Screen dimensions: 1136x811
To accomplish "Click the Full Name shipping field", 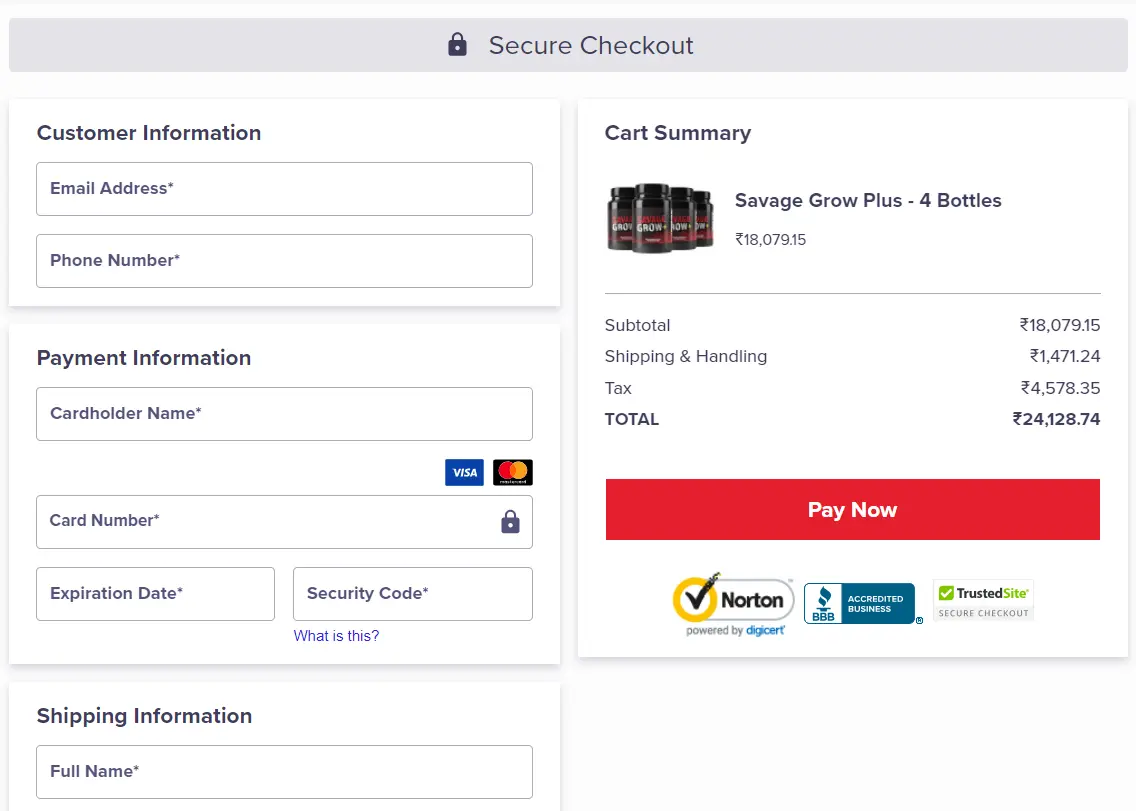I will [x=284, y=771].
